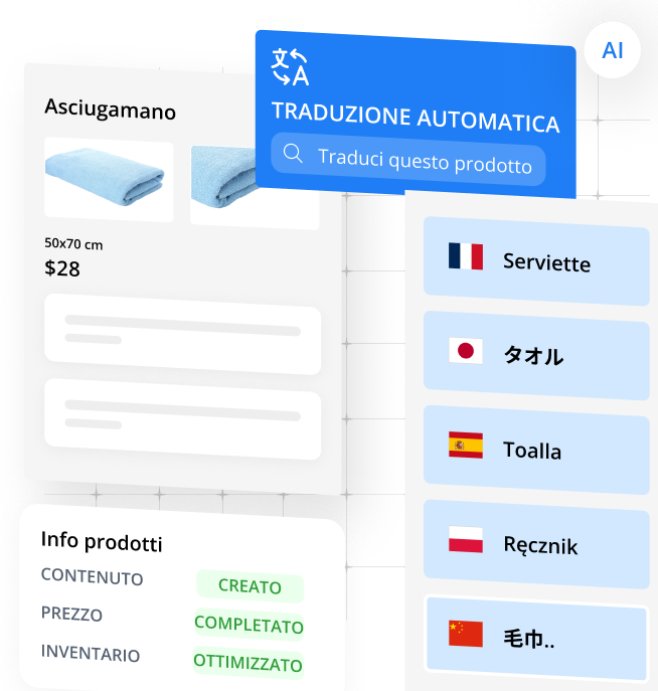The width and height of the screenshot is (658, 691).
Task: Click the Spanish flag icon
Action: coord(465,445)
